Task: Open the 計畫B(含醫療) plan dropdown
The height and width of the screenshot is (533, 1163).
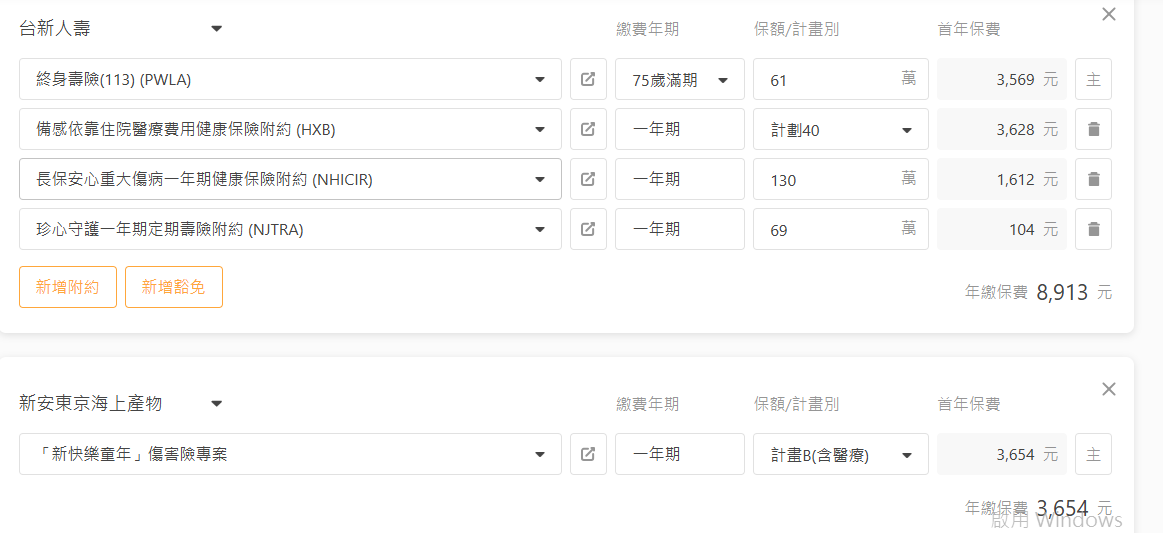Action: (x=840, y=454)
